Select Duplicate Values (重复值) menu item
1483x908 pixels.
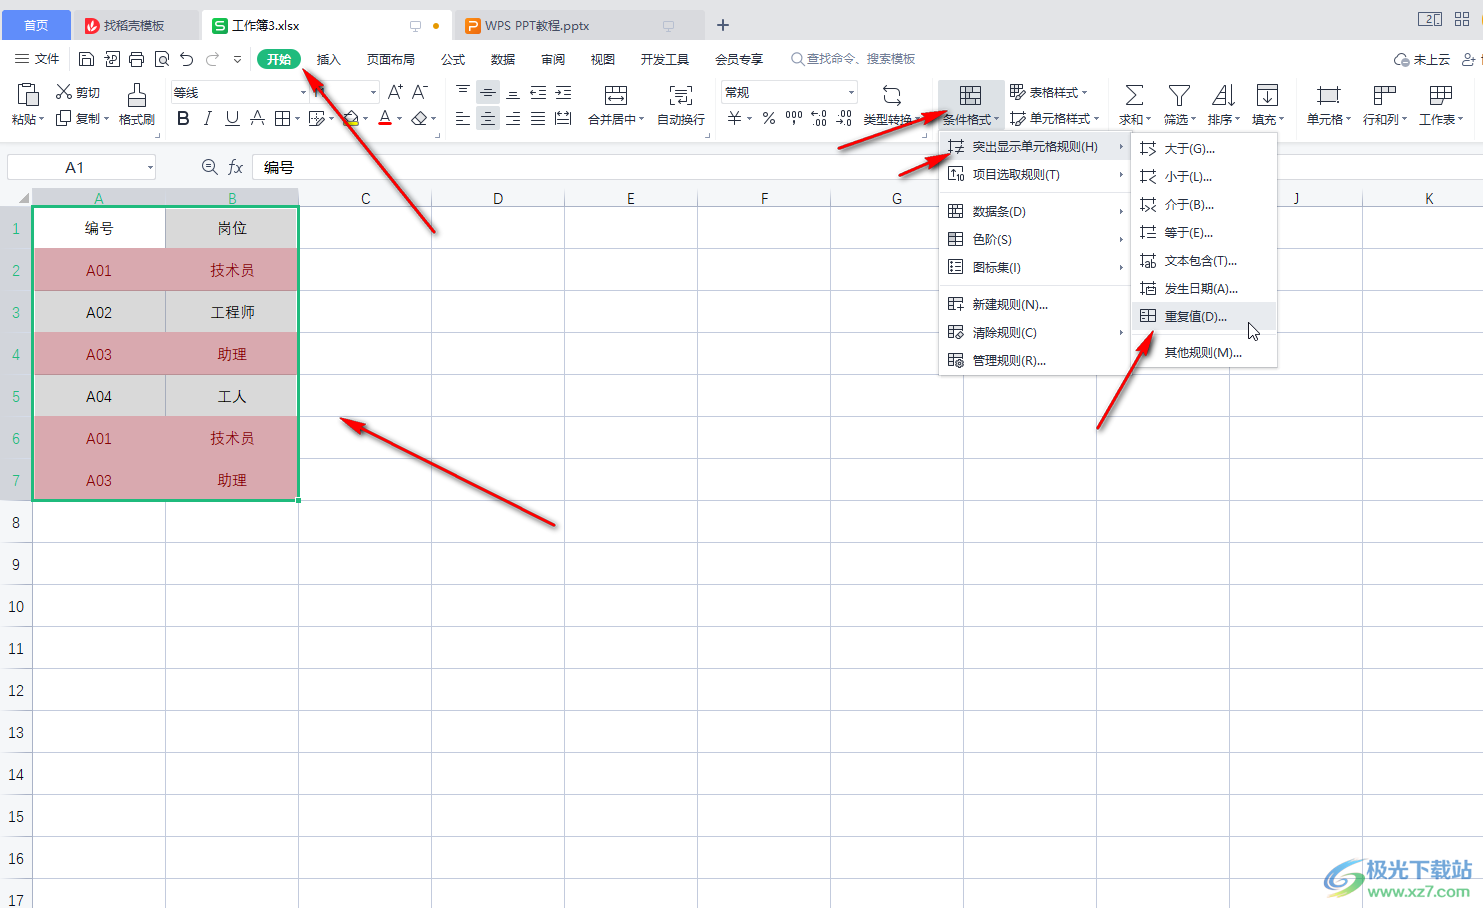tap(1204, 316)
